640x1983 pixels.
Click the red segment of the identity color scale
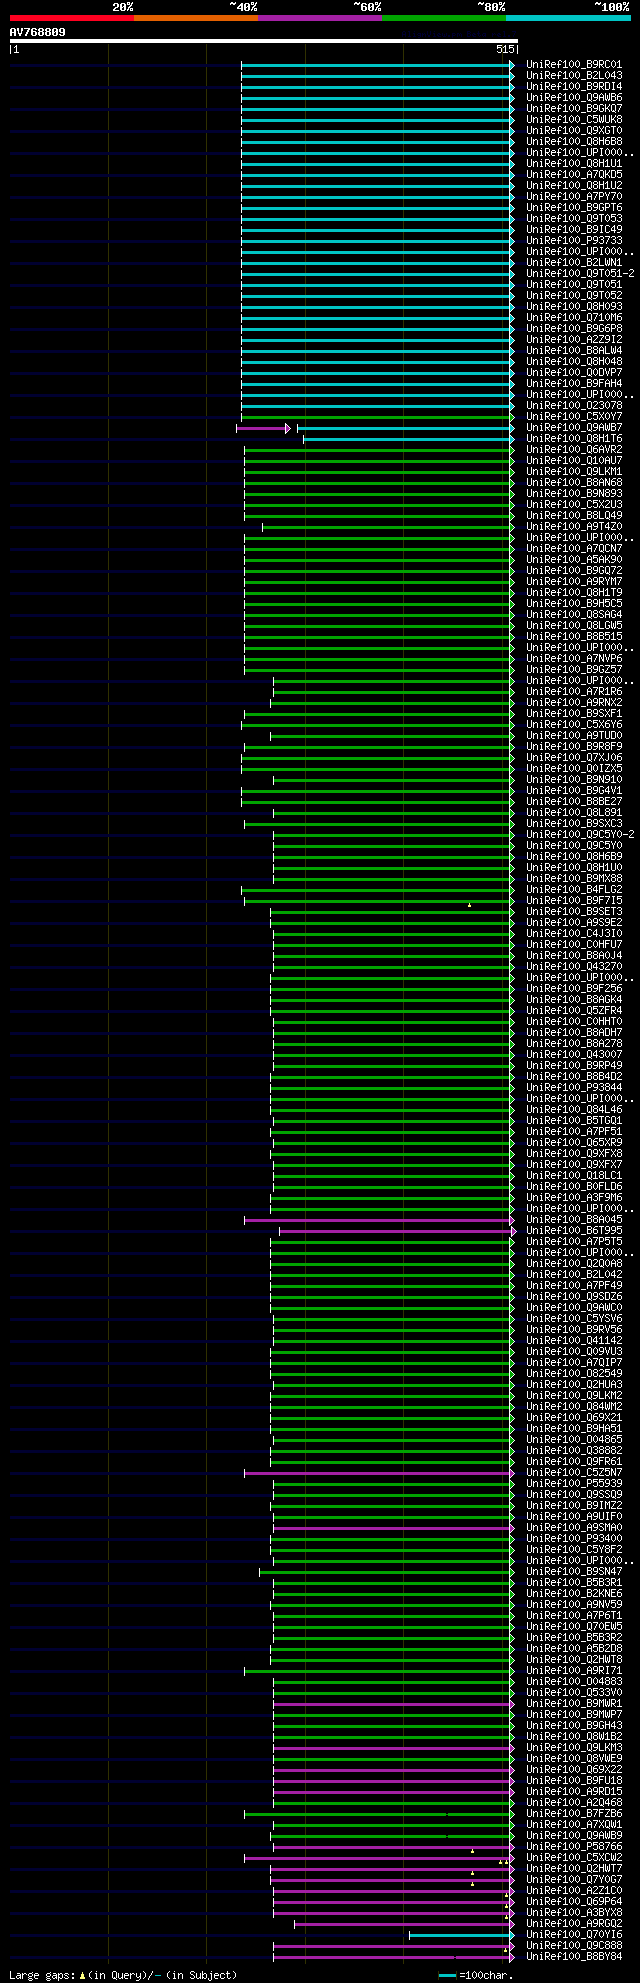click(71, 18)
